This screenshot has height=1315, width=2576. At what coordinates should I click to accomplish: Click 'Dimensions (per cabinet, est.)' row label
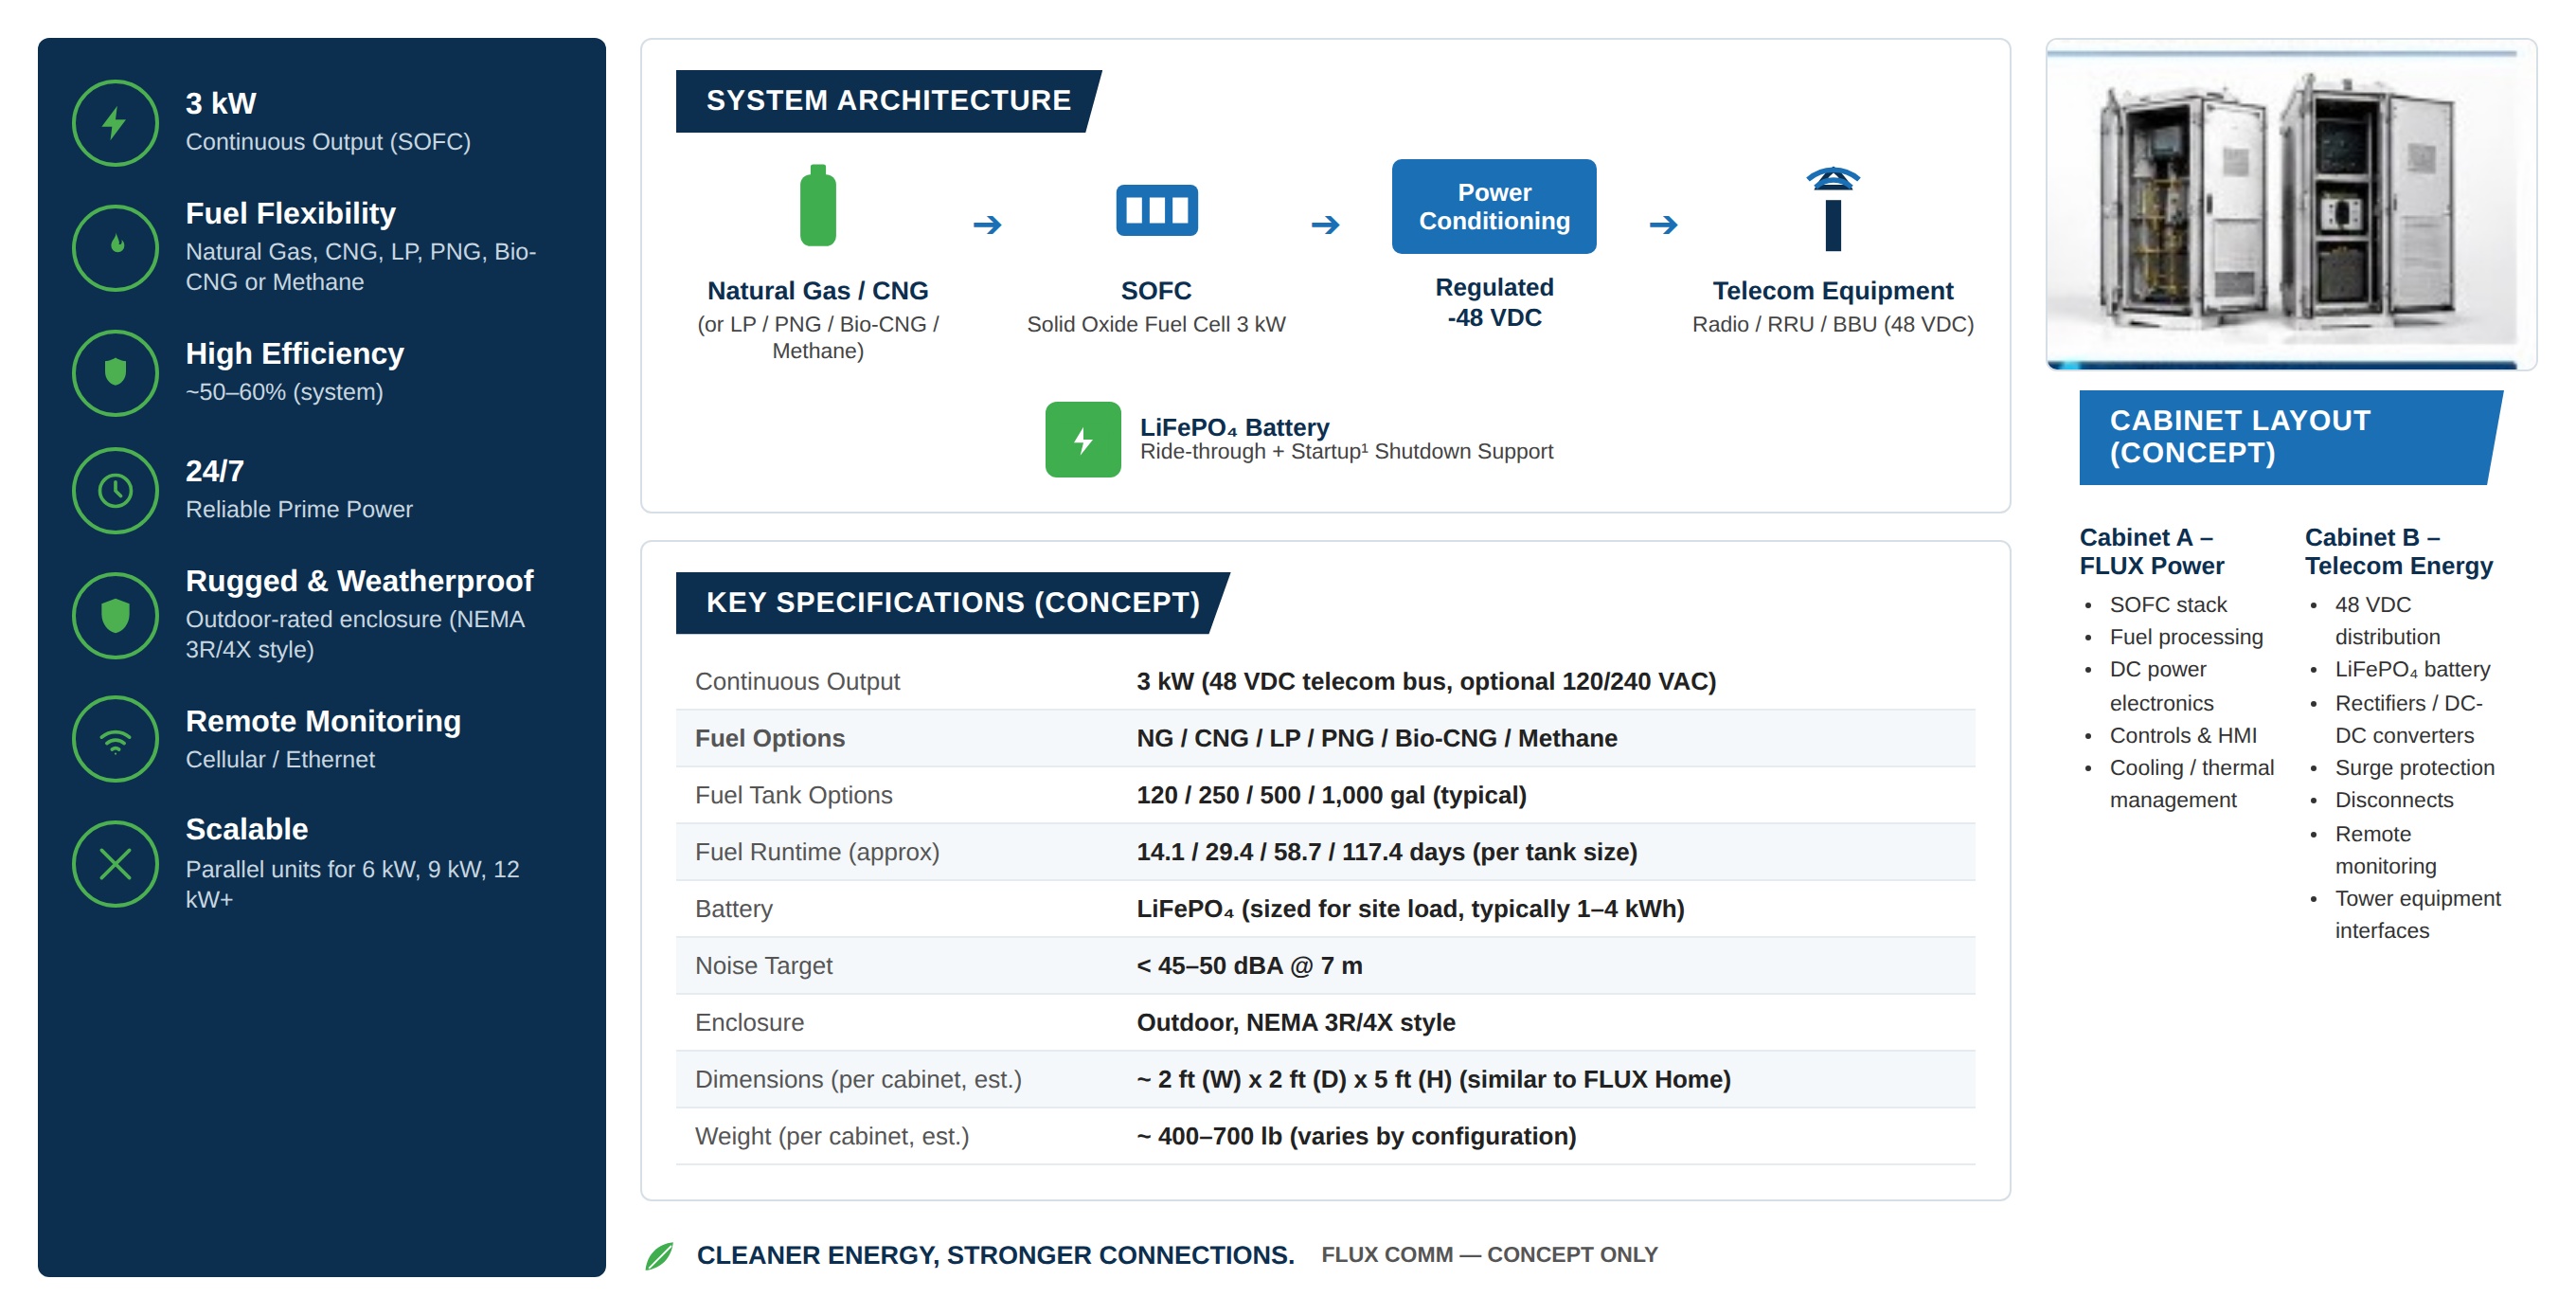tap(858, 1080)
